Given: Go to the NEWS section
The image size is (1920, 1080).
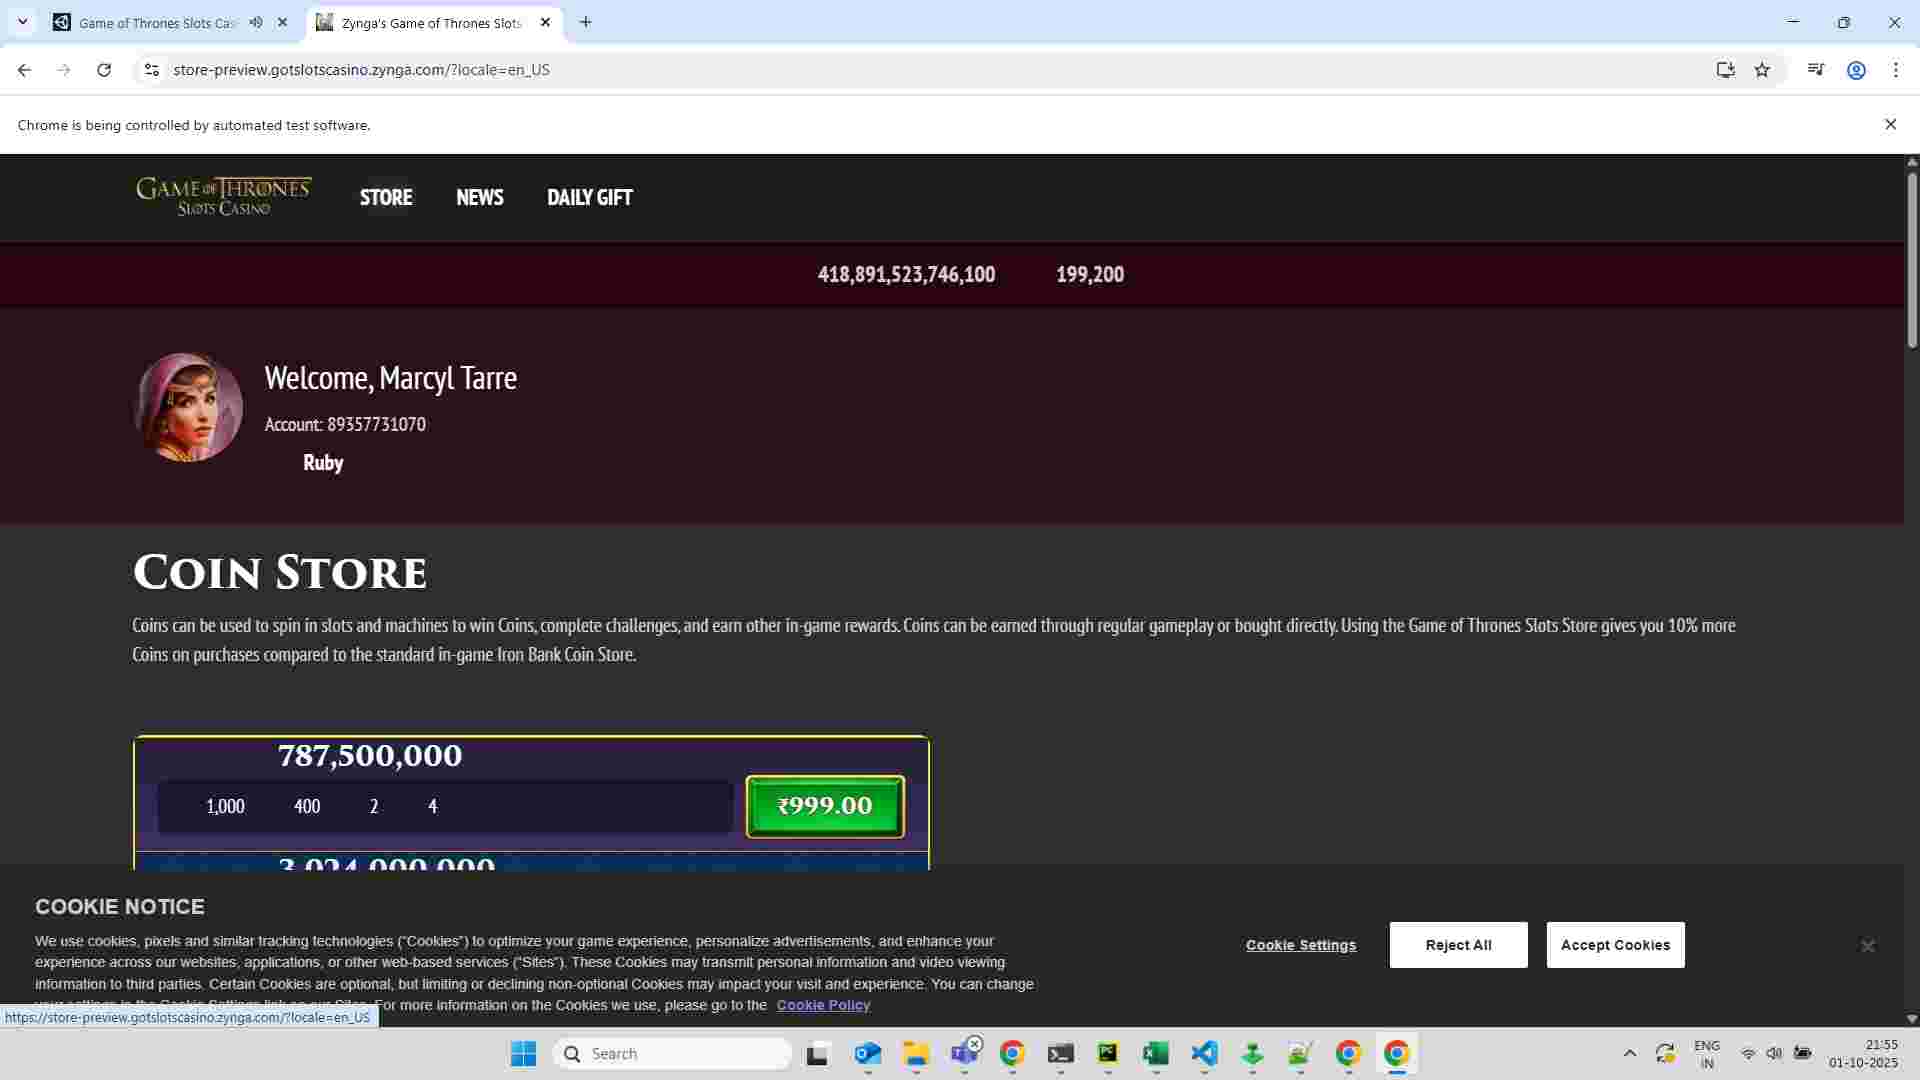Looking at the screenshot, I should (x=479, y=197).
